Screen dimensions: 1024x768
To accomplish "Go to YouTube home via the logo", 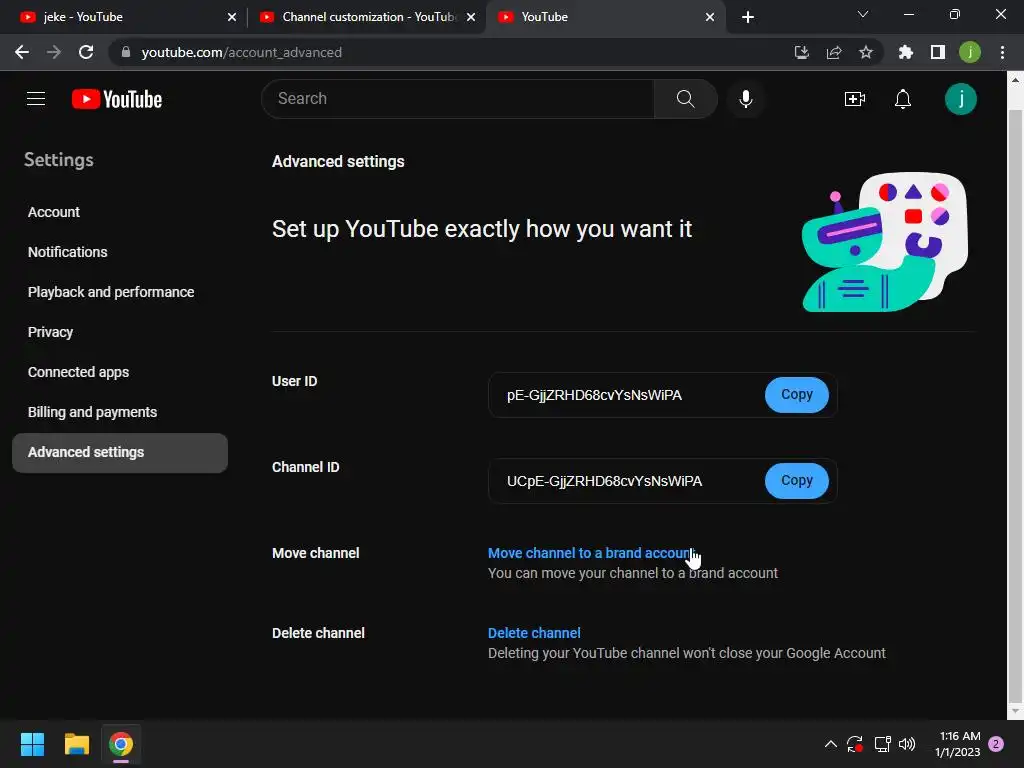I will point(117,99).
